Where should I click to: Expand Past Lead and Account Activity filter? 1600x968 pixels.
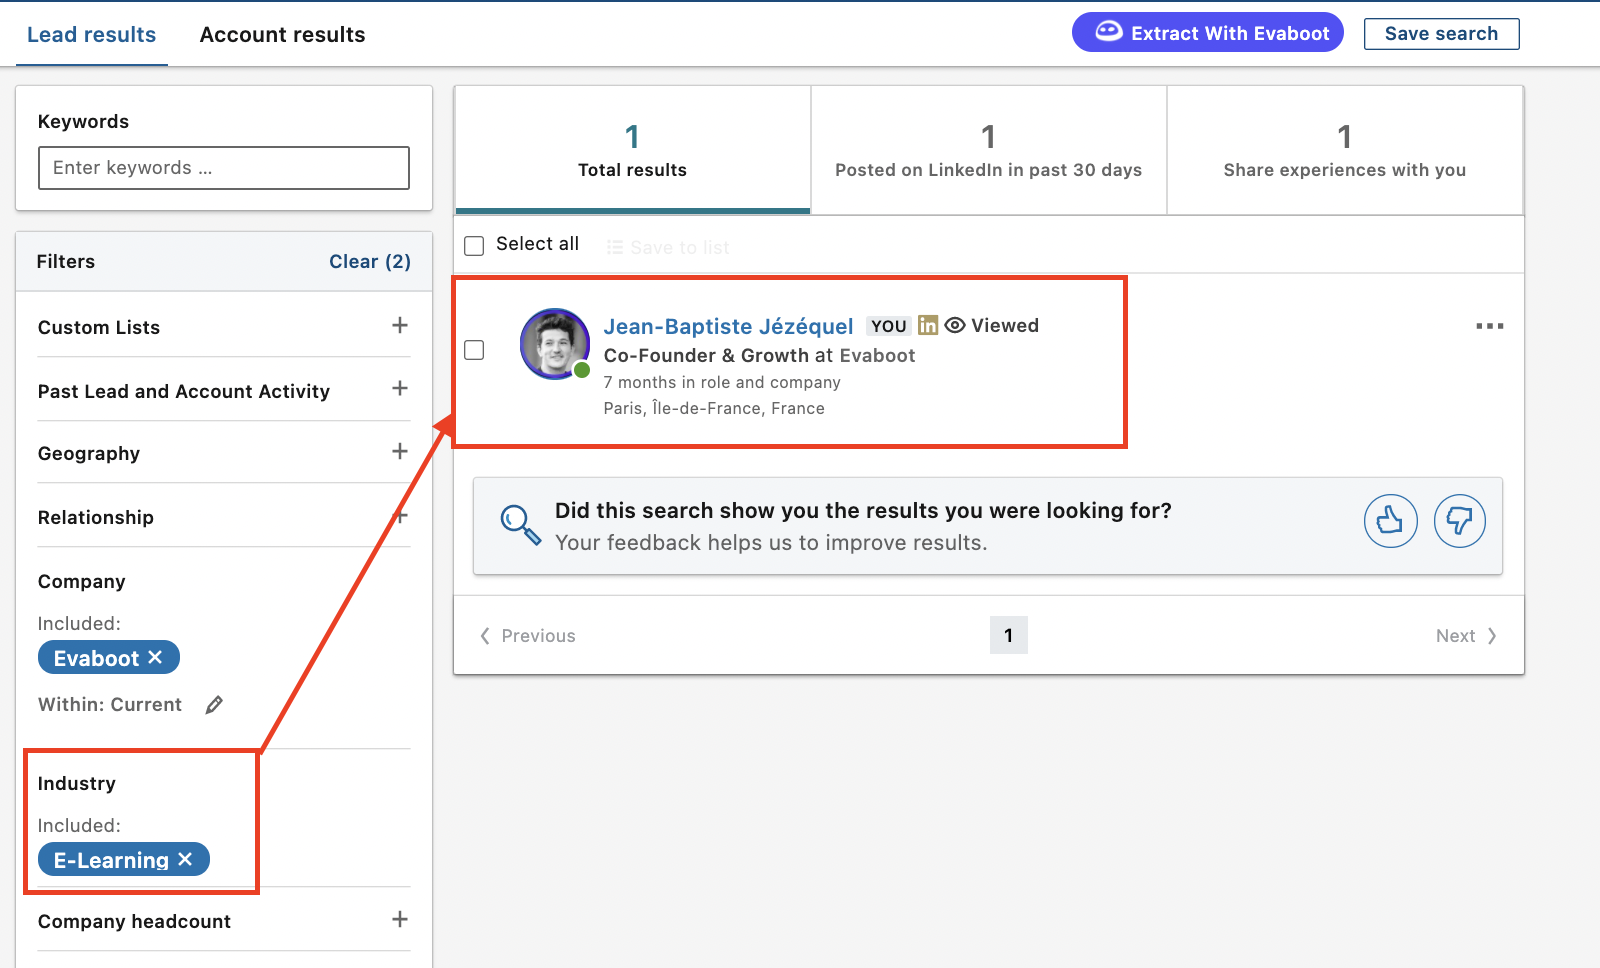[400, 389]
